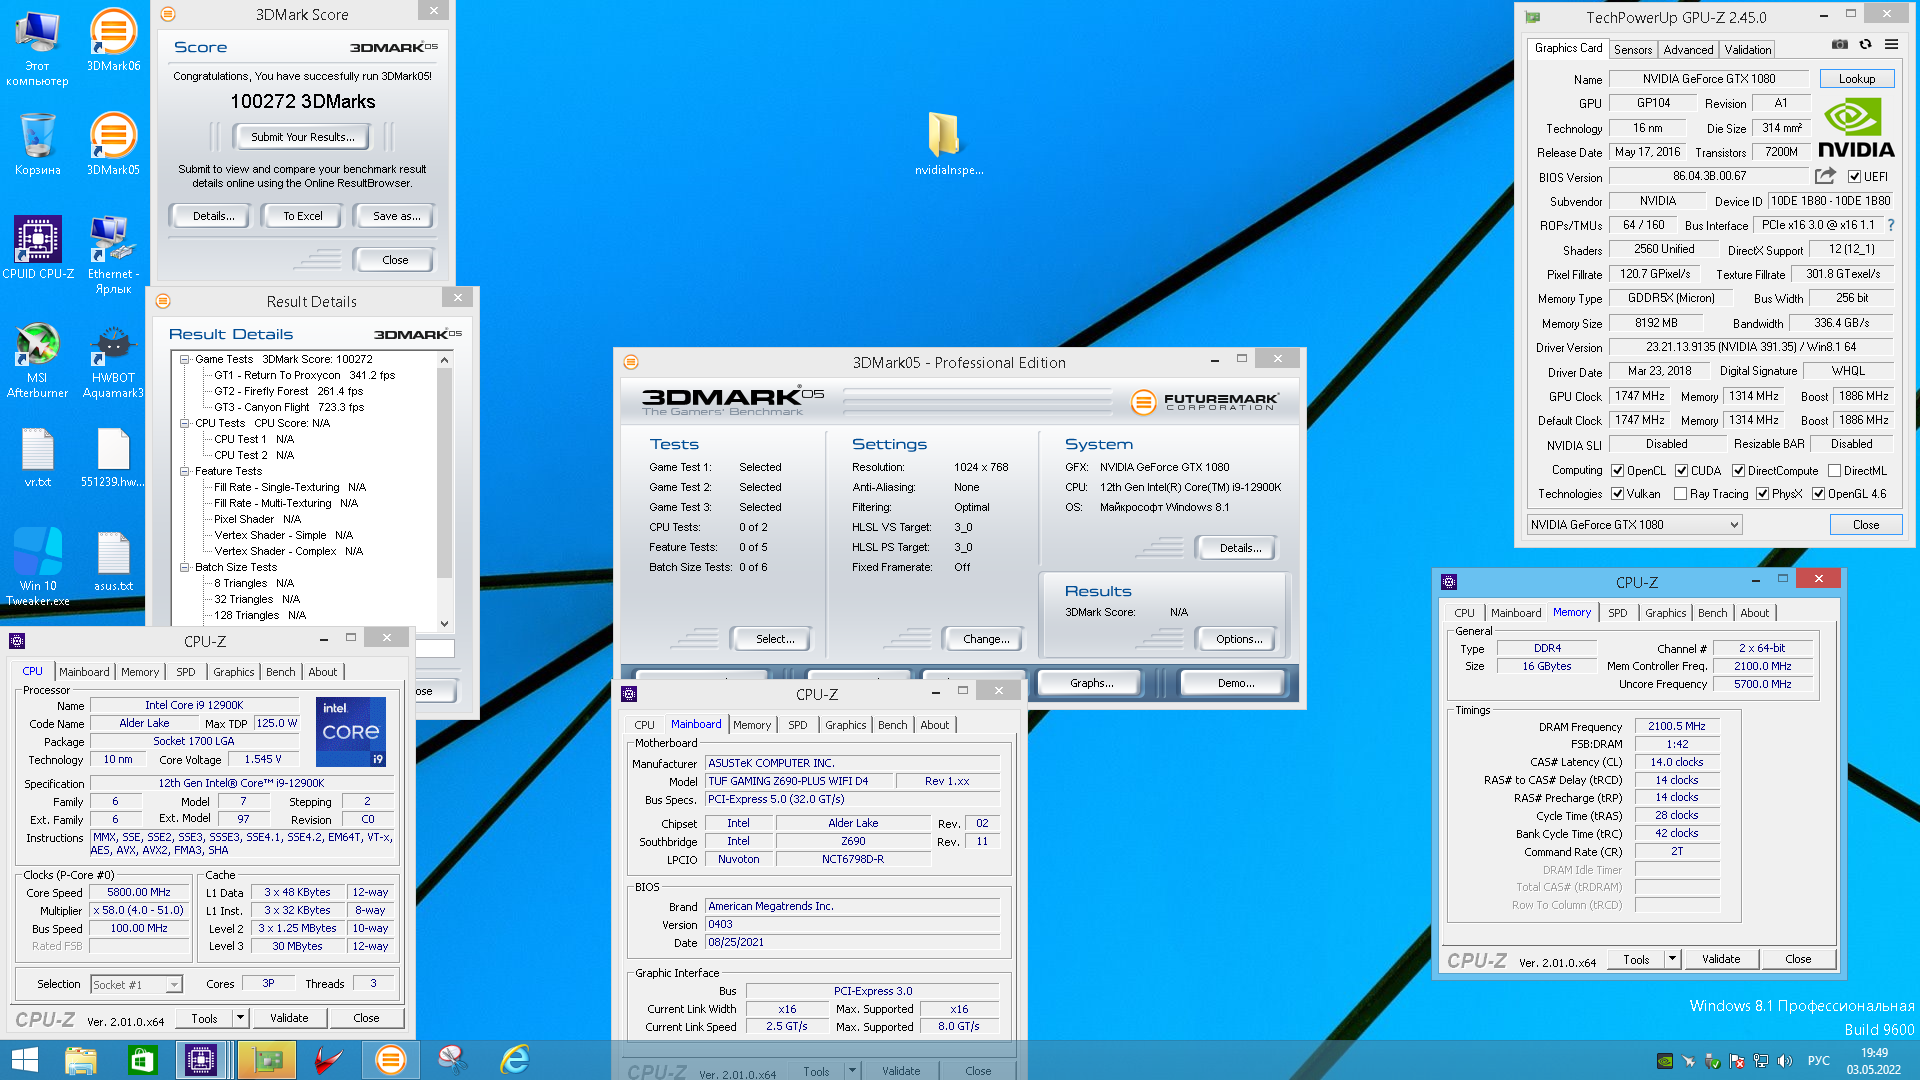Click the BIOS export share icon in GPU-Z
The image size is (1920, 1080).
click(1825, 176)
